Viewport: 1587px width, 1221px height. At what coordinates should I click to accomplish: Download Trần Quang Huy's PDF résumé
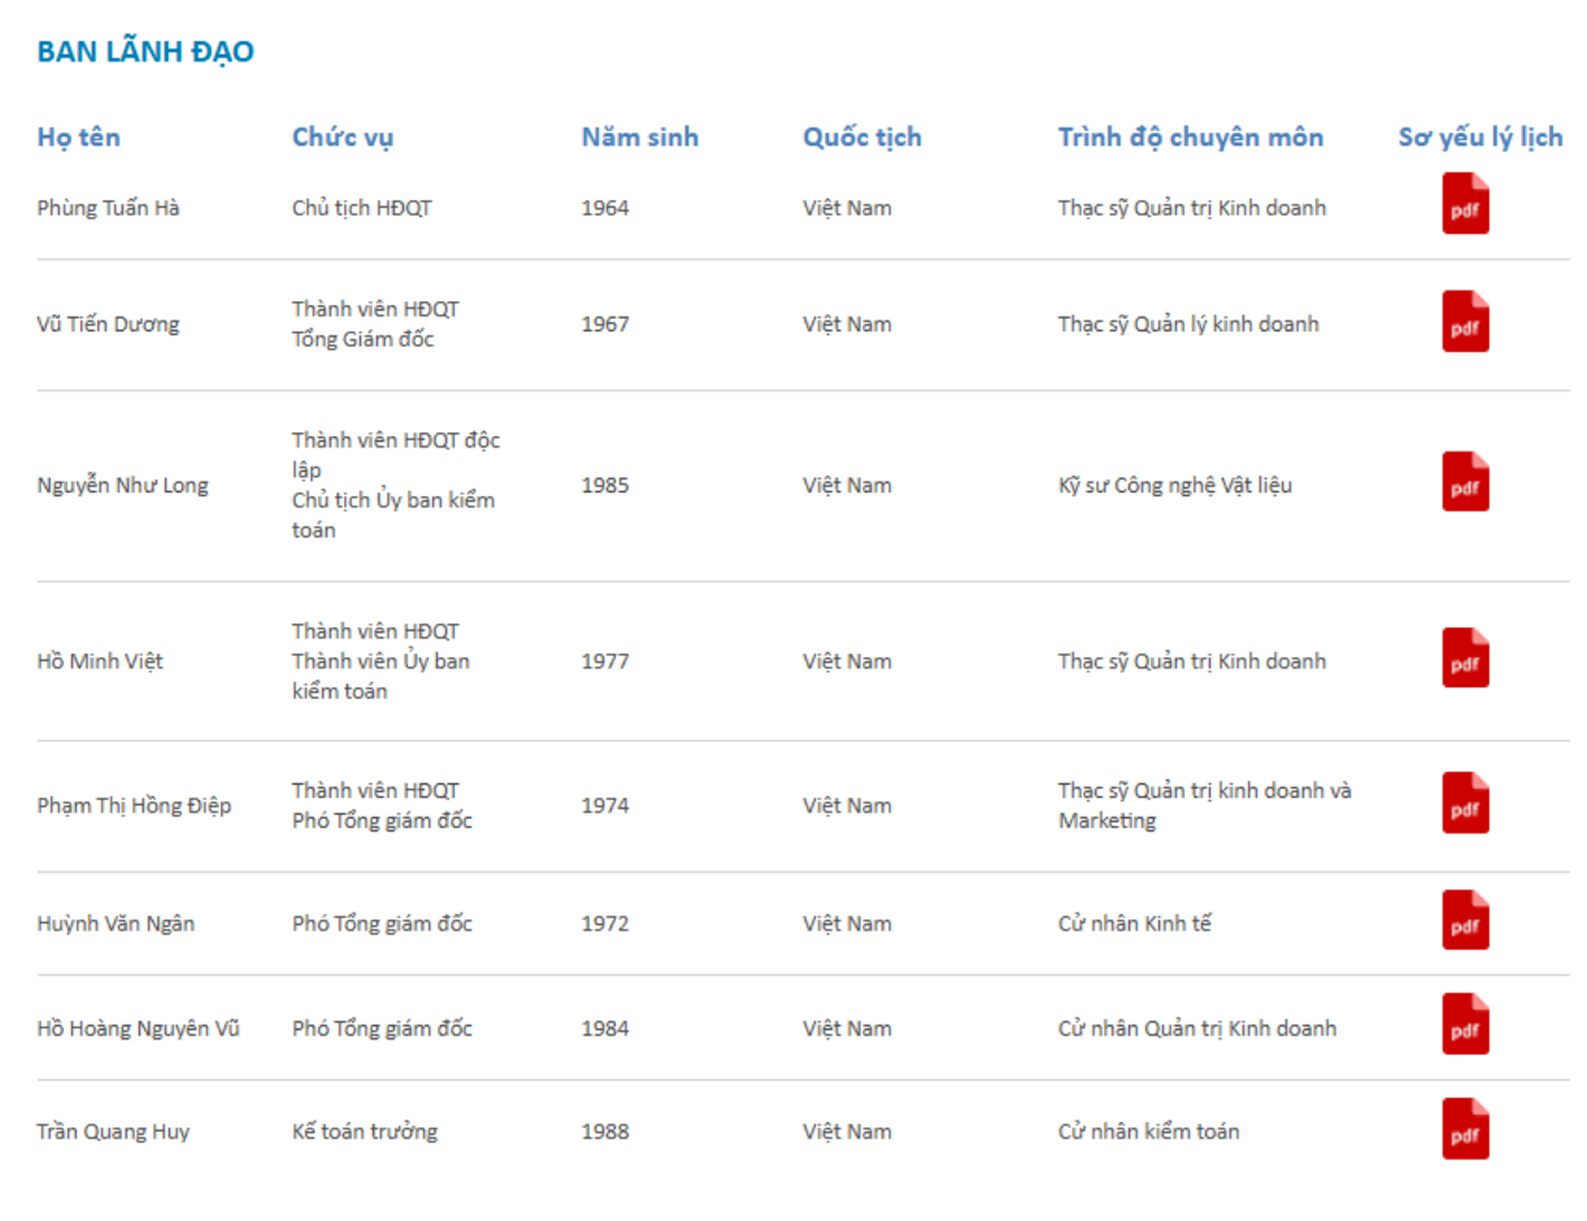pos(1464,1129)
